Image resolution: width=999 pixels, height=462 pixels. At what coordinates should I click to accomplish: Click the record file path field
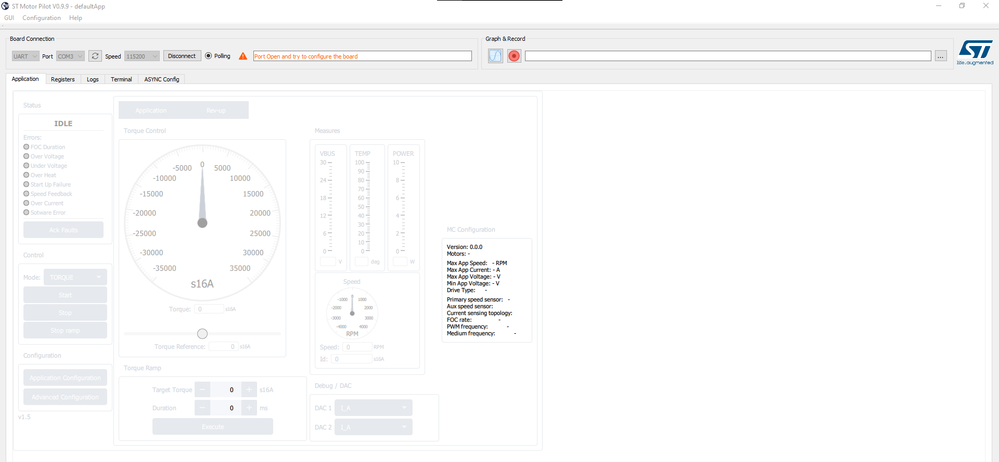click(x=728, y=56)
